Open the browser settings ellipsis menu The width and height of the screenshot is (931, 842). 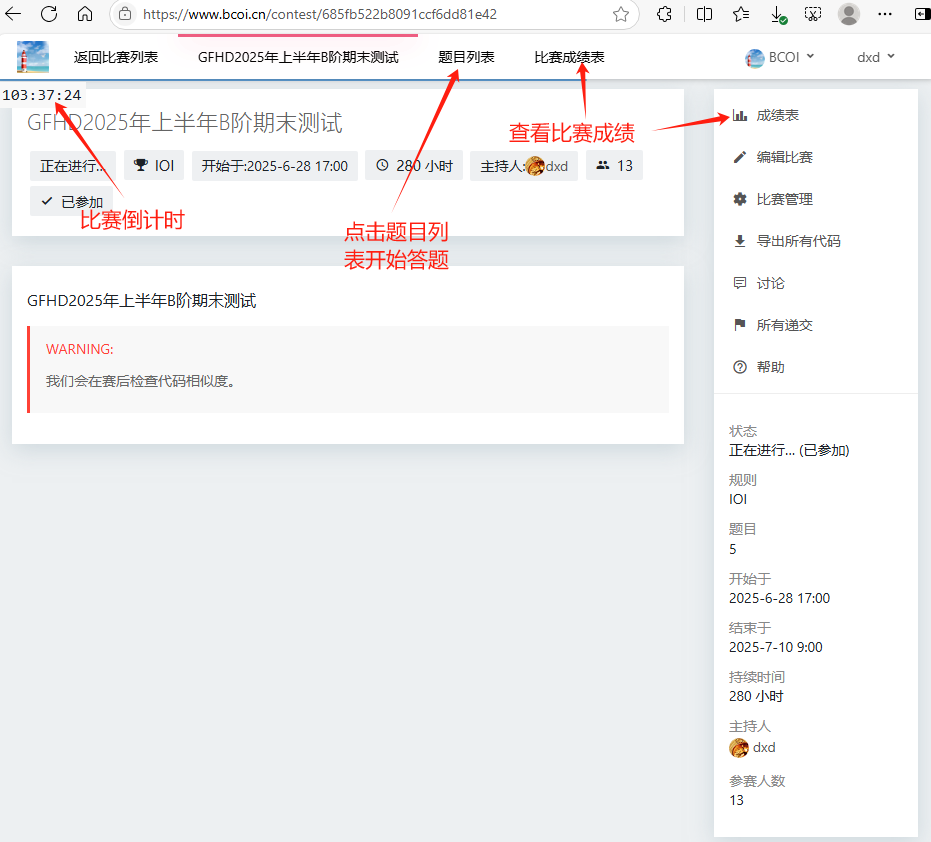point(885,14)
